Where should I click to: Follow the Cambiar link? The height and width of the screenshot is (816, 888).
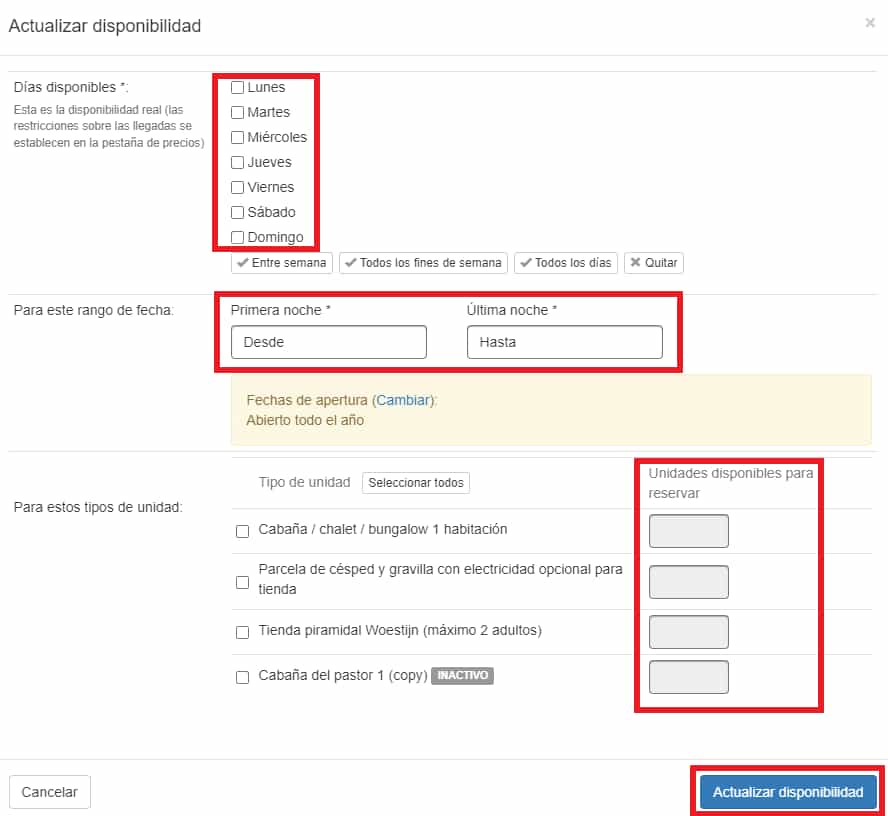[x=403, y=400]
